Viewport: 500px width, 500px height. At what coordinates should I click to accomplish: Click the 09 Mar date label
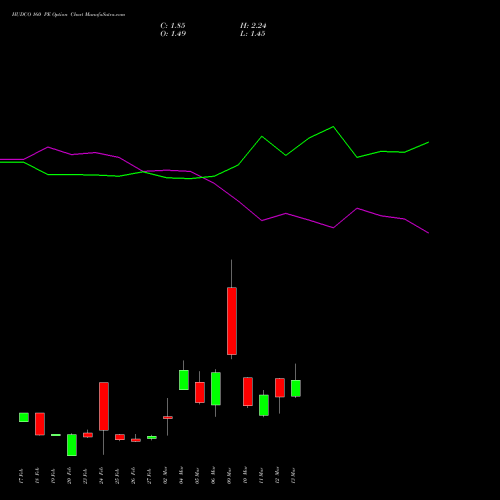(229, 476)
